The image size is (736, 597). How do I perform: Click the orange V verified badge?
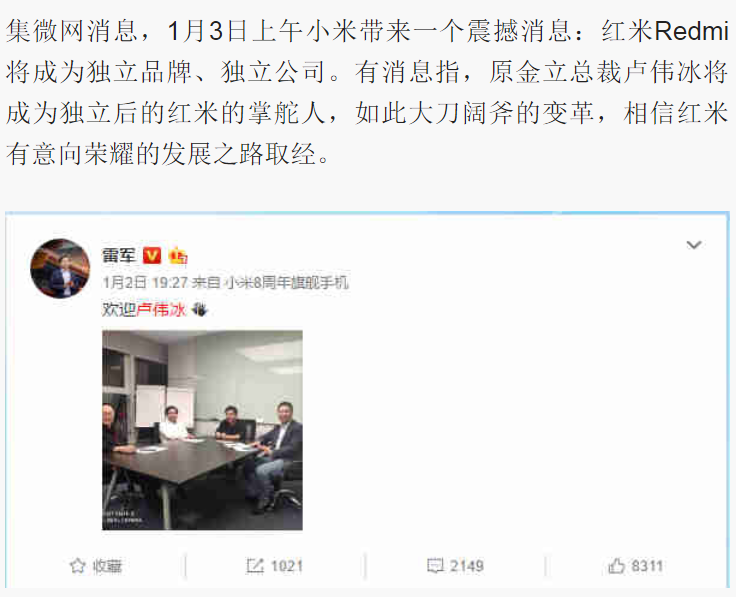[x=152, y=255]
